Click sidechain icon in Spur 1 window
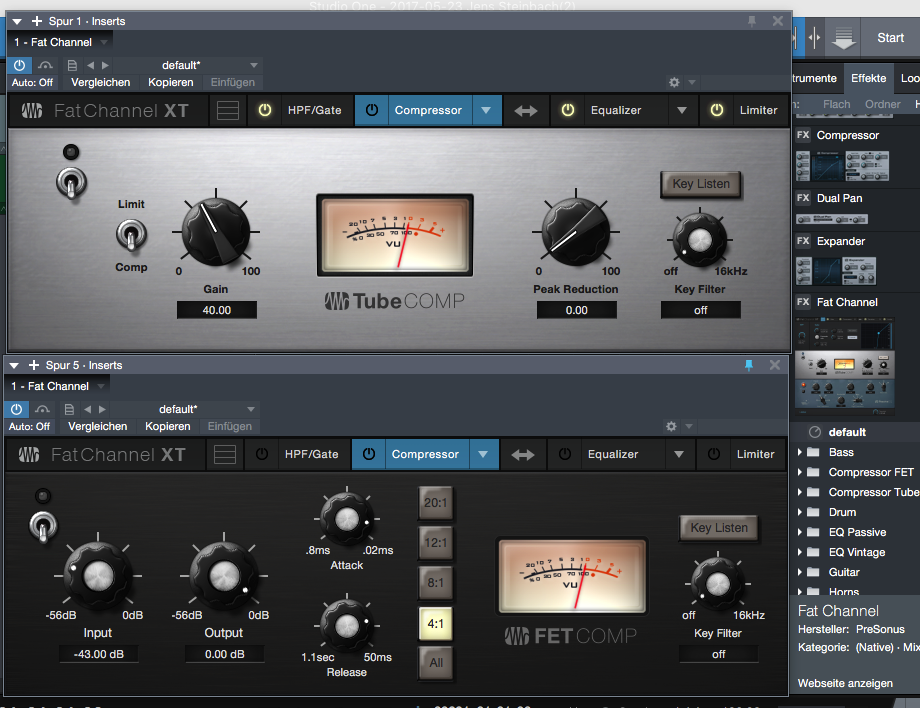The height and width of the screenshot is (708, 920). 45,65
